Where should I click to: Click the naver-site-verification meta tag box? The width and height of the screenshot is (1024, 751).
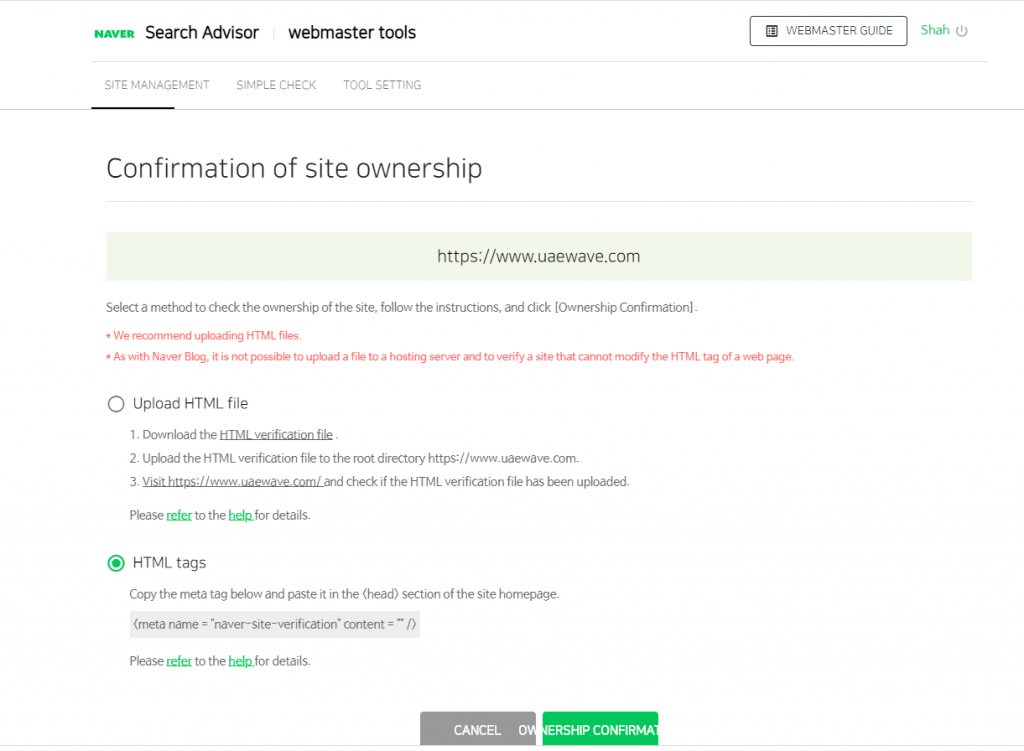[275, 624]
